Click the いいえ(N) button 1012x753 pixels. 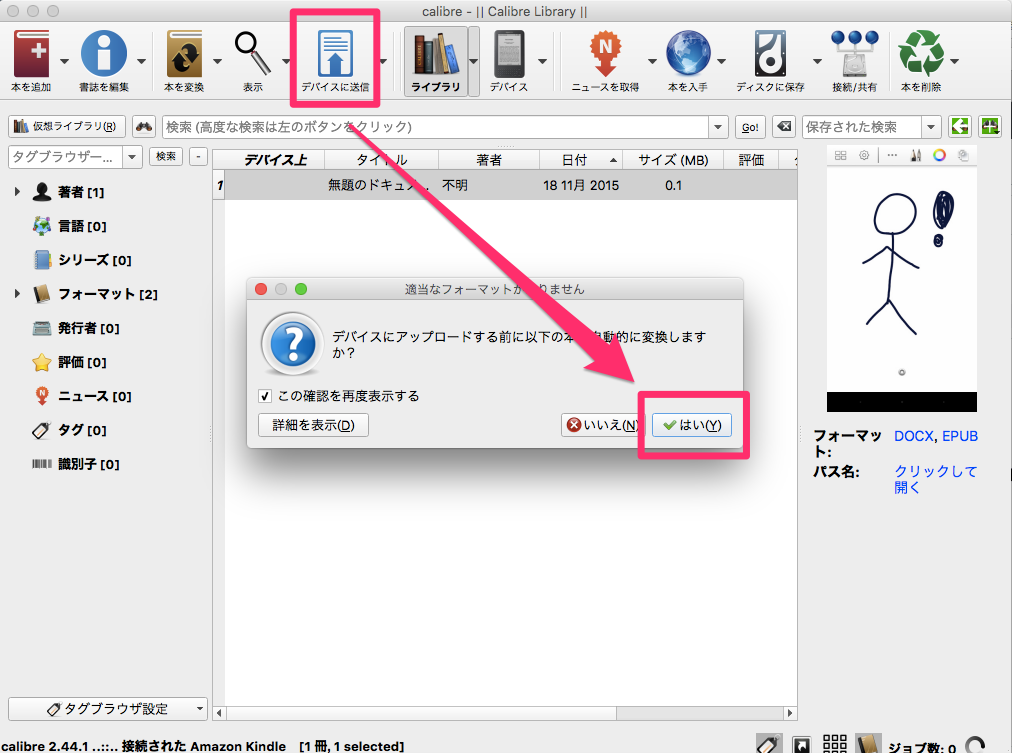pos(601,425)
